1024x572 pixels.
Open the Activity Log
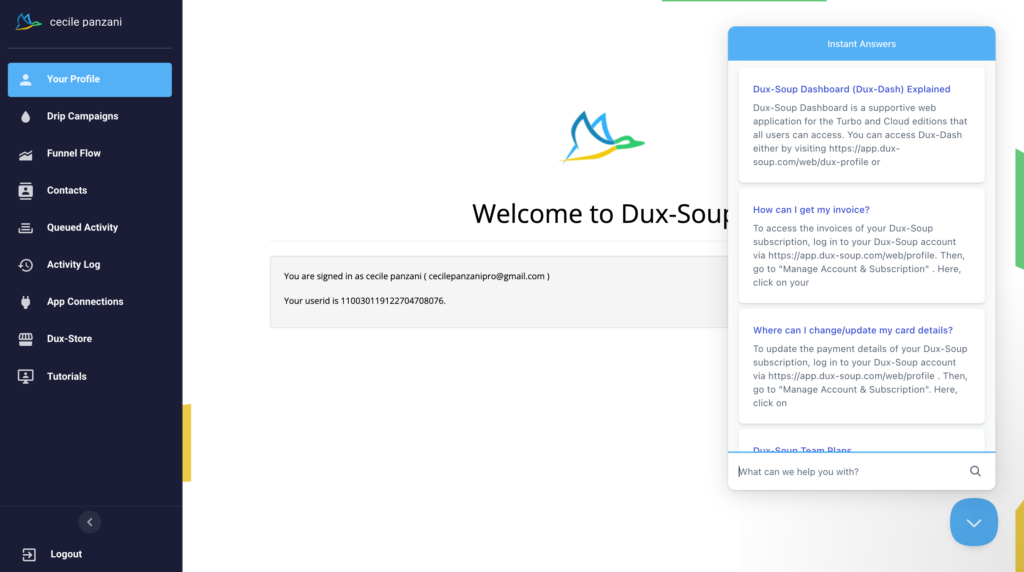coord(89,264)
